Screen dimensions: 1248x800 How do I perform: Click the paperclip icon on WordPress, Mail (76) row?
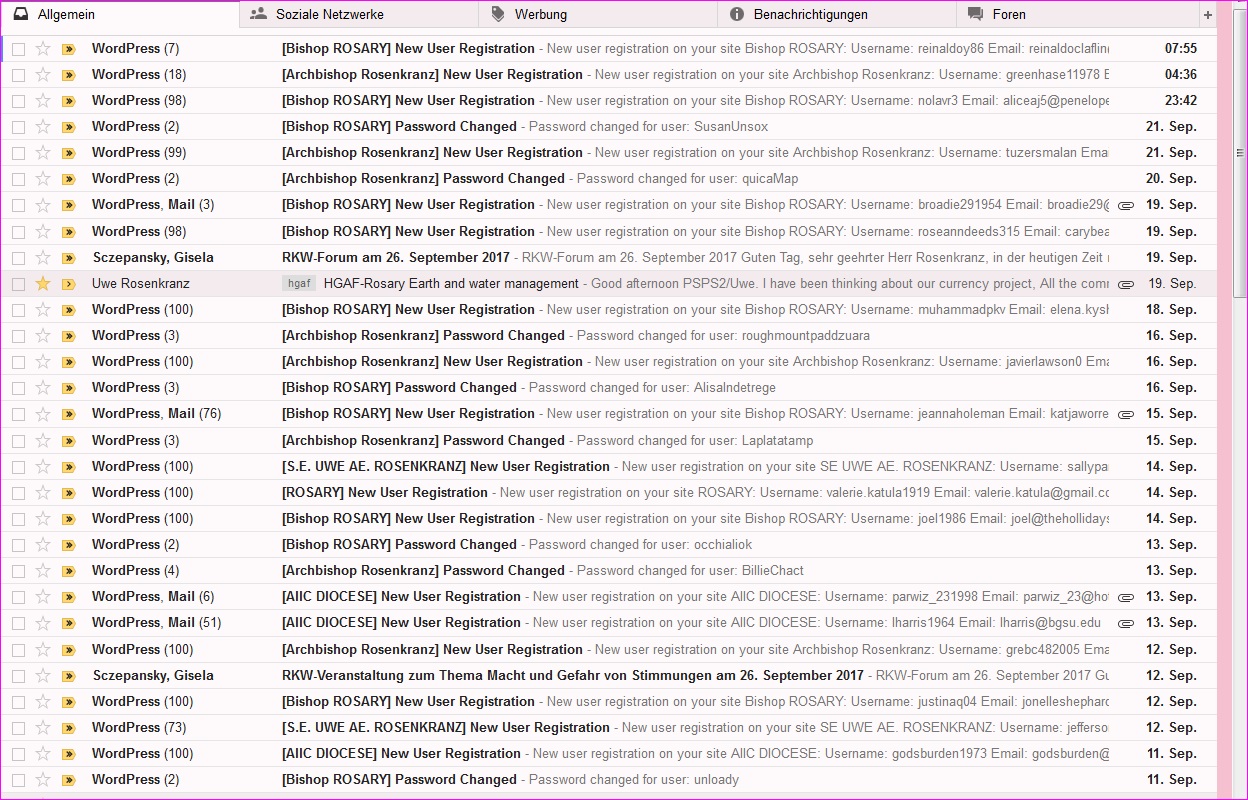(x=1126, y=414)
